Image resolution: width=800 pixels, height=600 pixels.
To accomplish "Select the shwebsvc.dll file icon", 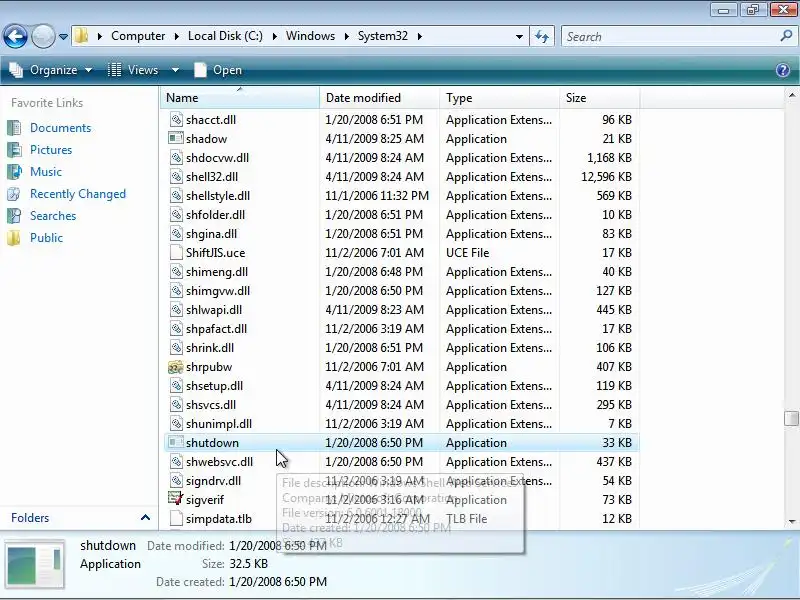I will (176, 461).
